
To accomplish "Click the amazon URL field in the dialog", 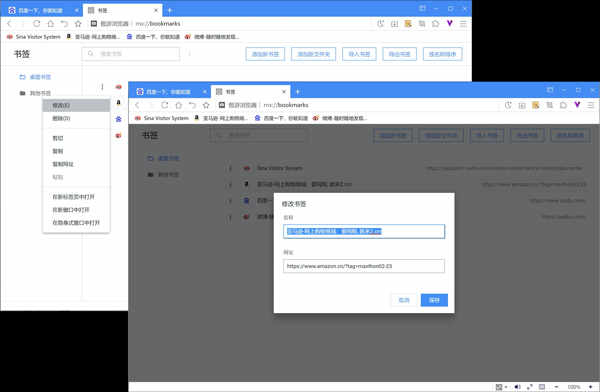I will pos(364,266).
